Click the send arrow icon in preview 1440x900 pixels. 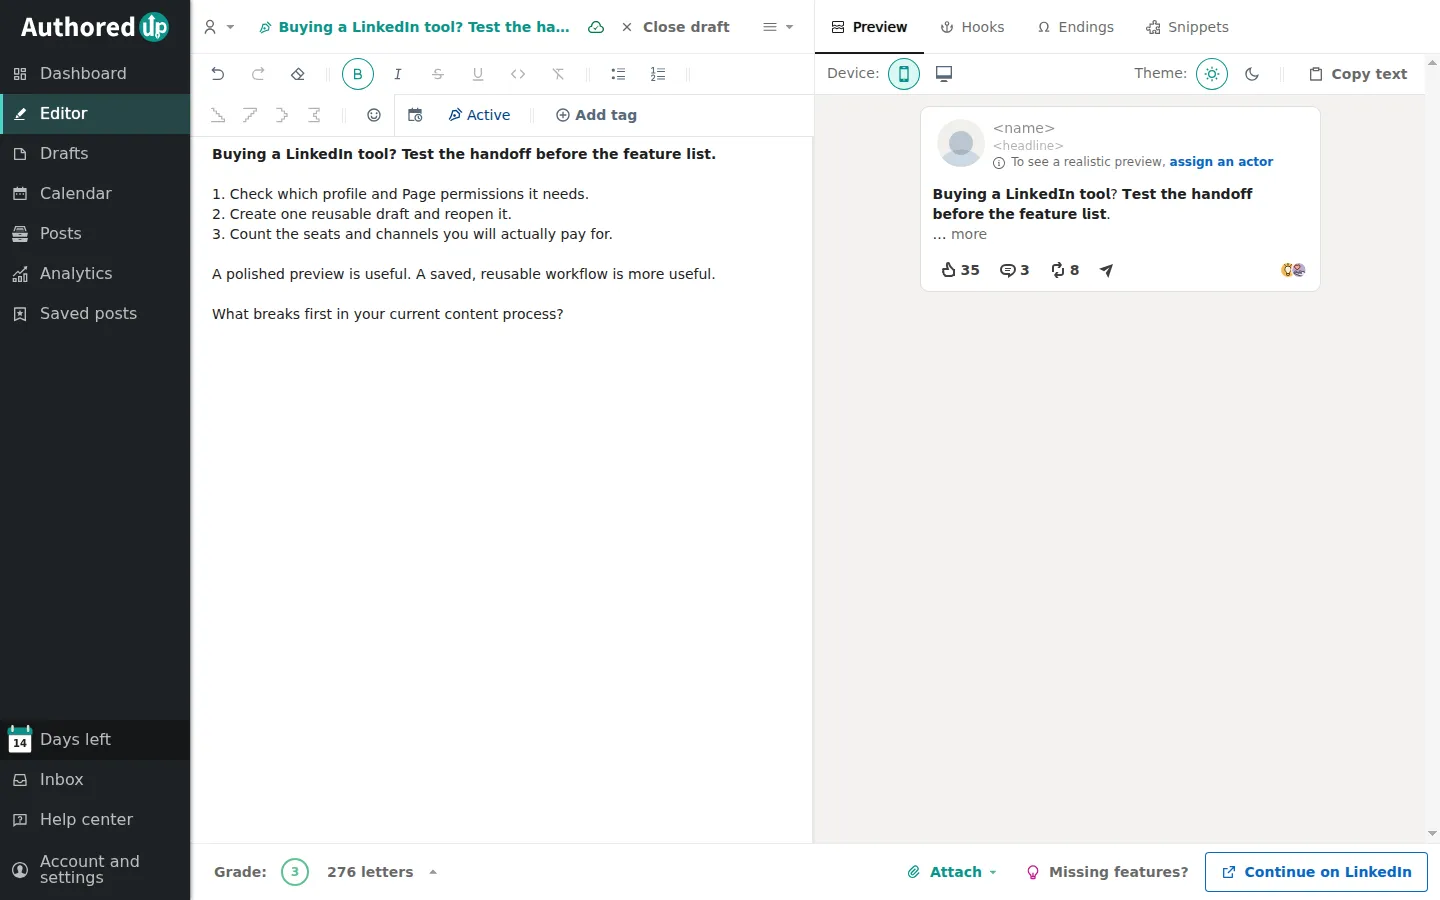pos(1106,270)
